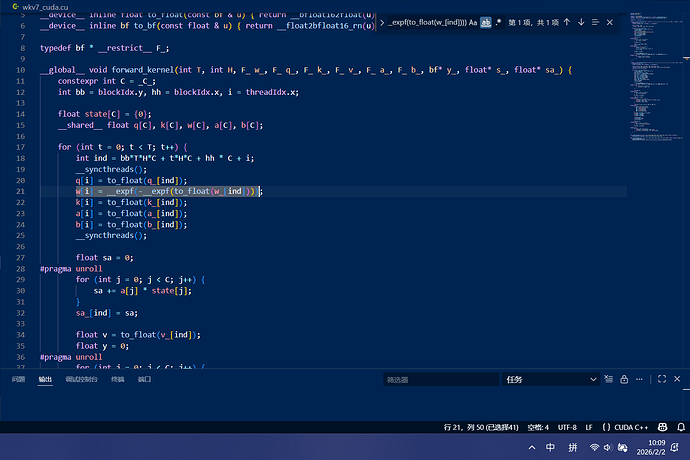Click find in selection icon
Screen dimensions: 690x460
click(x=595, y=21)
